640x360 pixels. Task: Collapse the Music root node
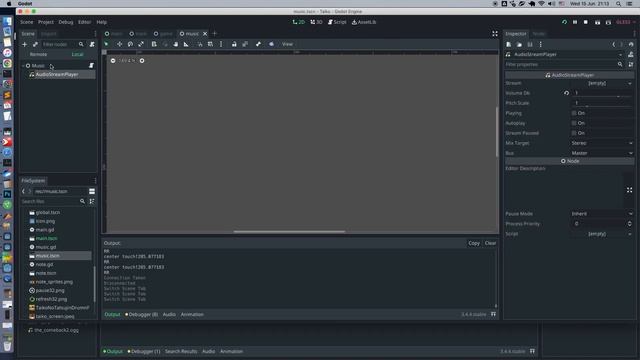click(23, 66)
